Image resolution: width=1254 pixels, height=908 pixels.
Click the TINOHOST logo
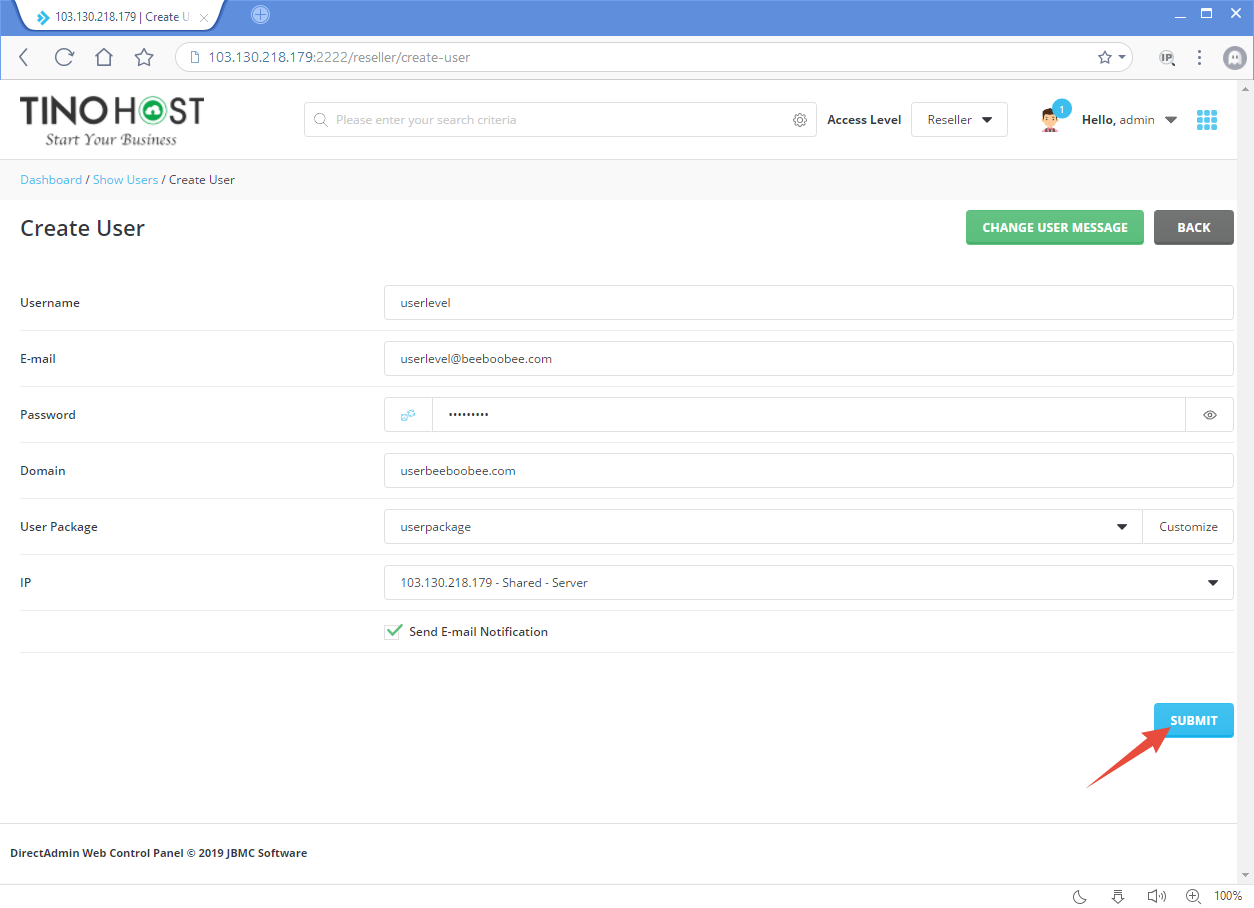click(x=111, y=119)
